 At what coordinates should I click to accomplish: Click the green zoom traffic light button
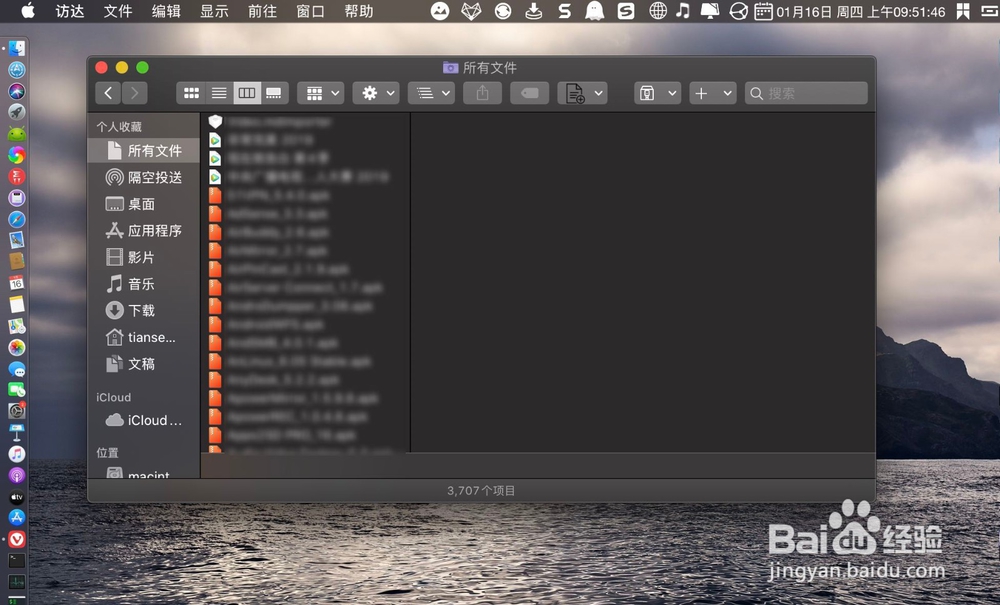142,67
